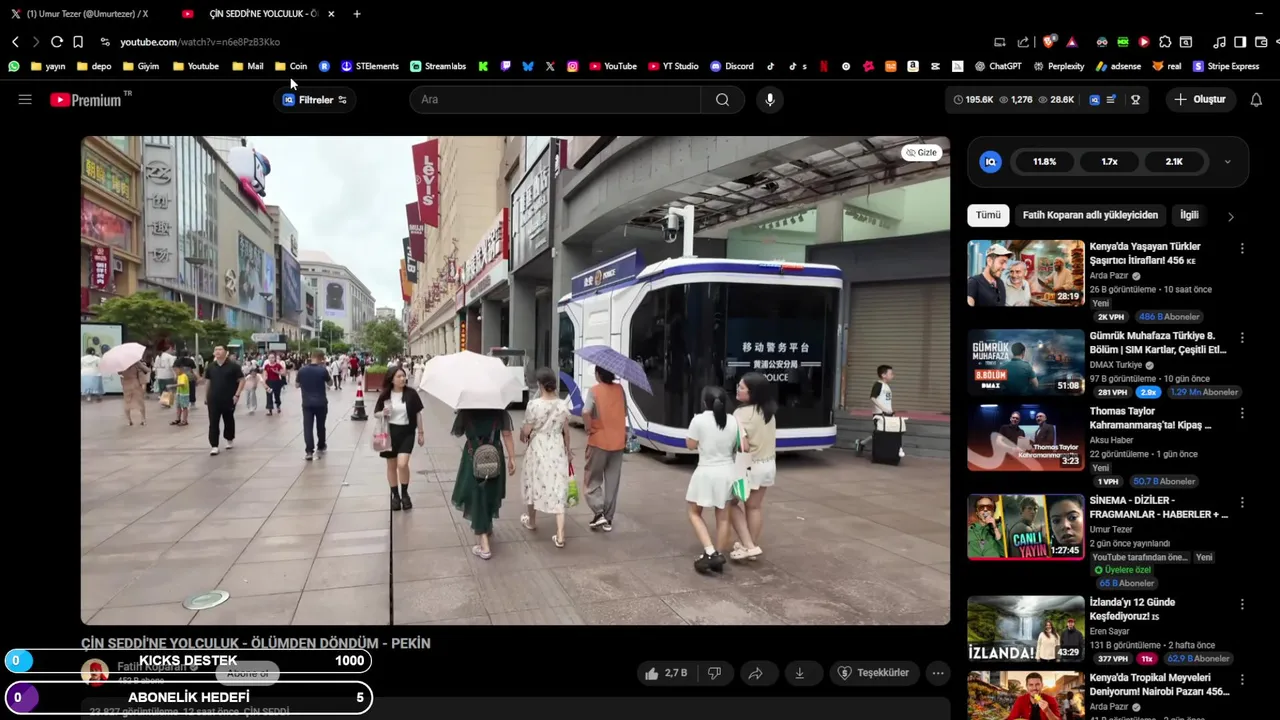
Task: Open the YT Studio bookmark
Action: point(673,66)
